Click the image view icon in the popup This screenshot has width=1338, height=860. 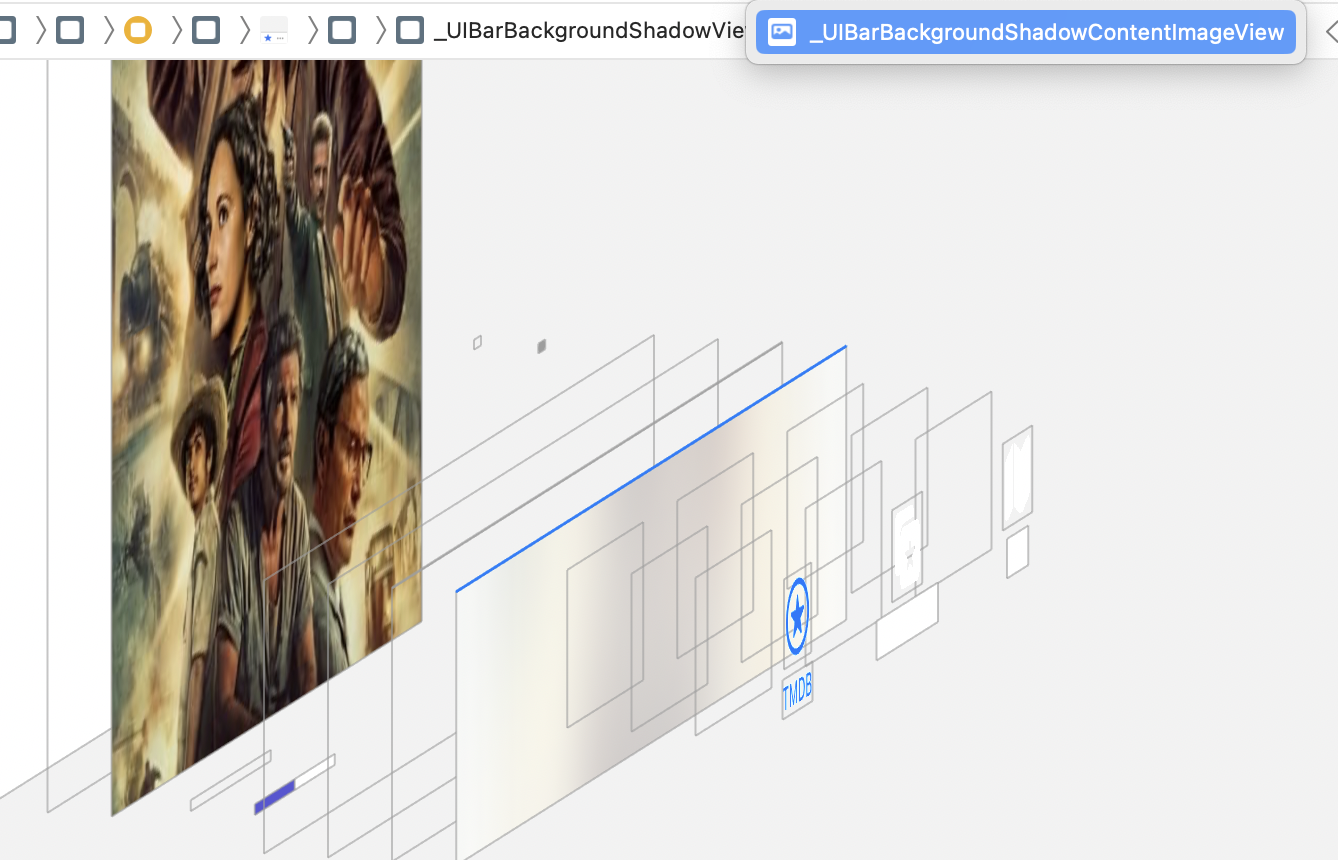point(782,32)
